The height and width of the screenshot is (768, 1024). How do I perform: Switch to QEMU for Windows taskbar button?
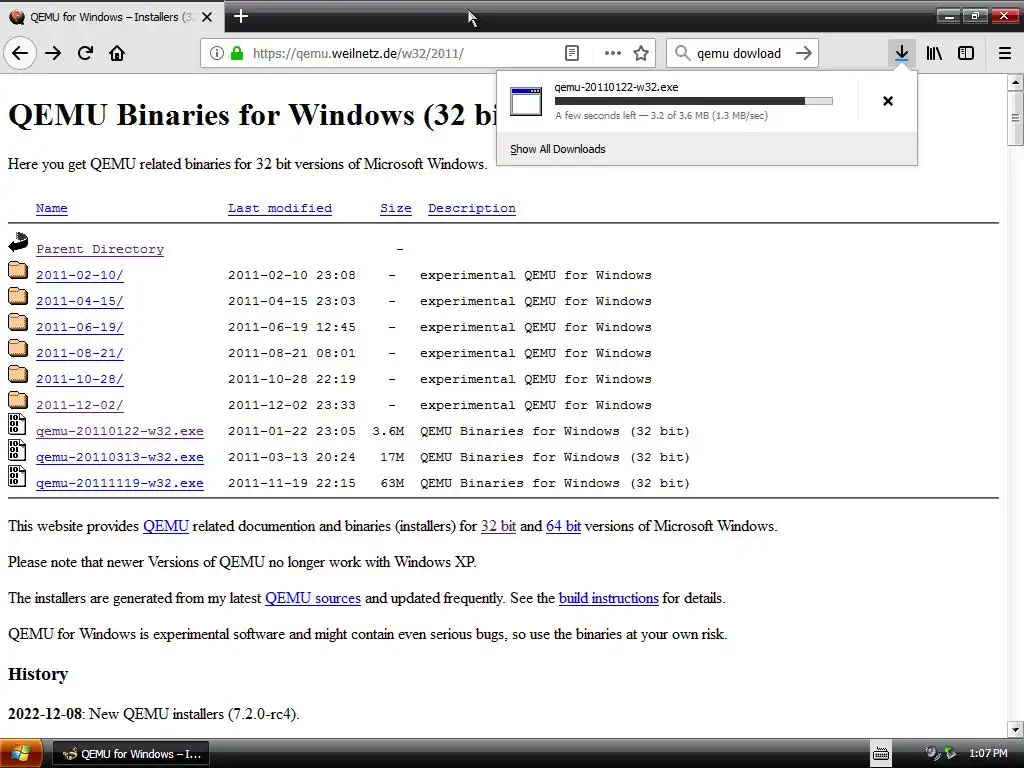pos(131,754)
